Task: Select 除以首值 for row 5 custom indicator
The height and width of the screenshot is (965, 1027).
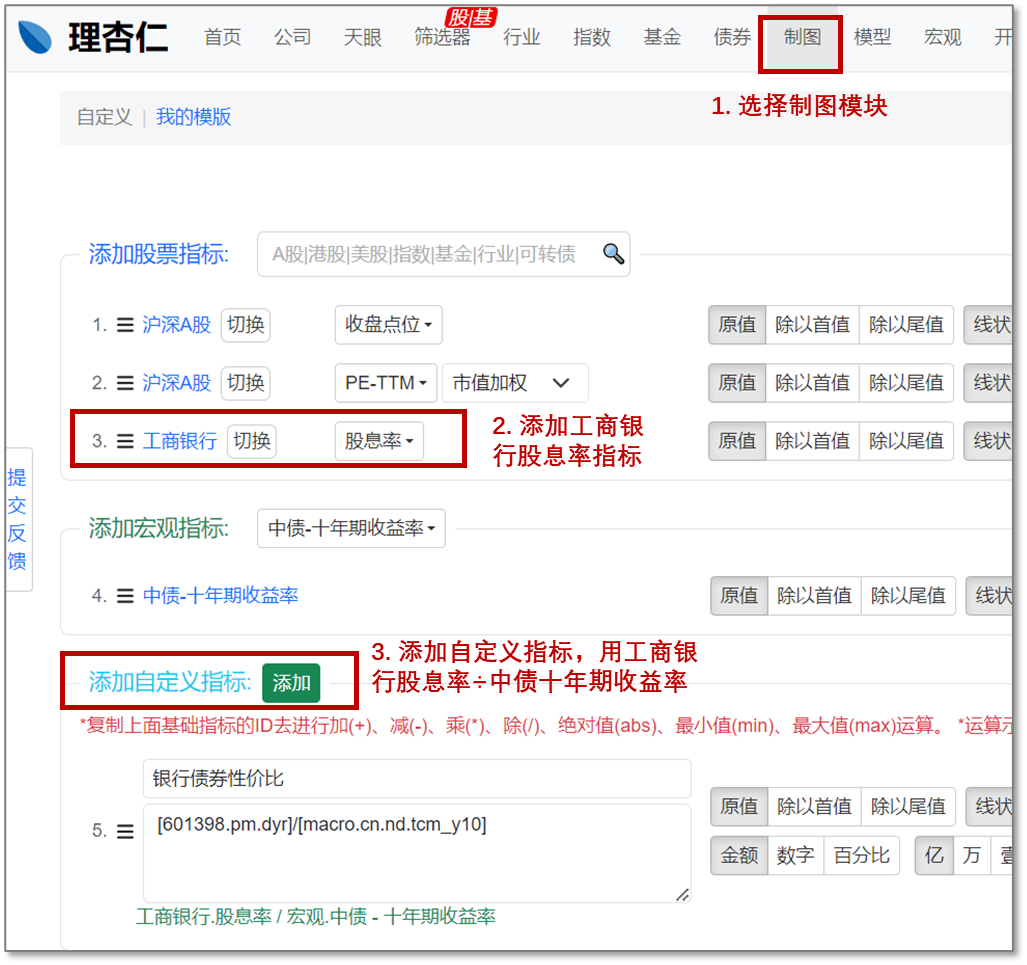Action: [814, 806]
